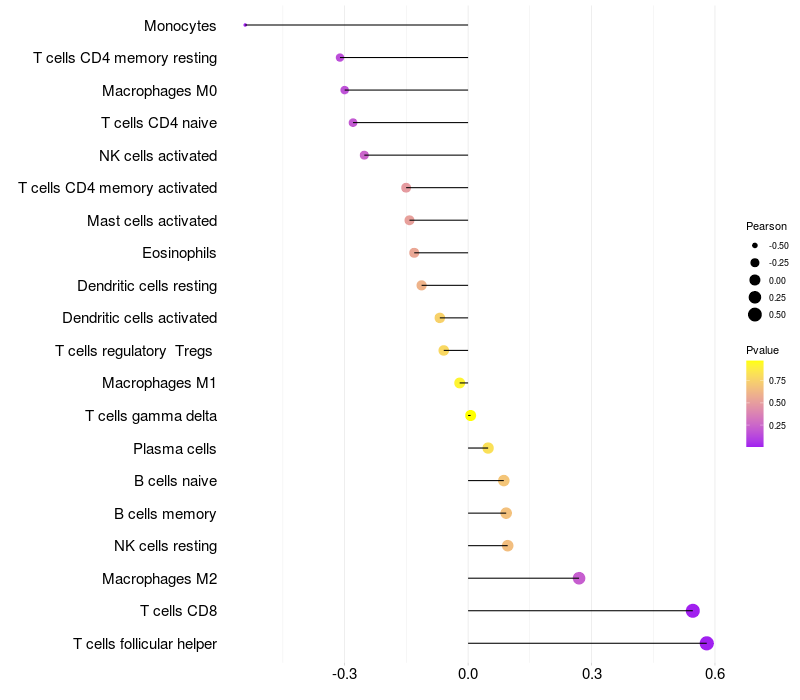Image resolution: width=800 pixels, height=700 pixels.
Task: Click the B cells memory label
Action: [x=165, y=514]
